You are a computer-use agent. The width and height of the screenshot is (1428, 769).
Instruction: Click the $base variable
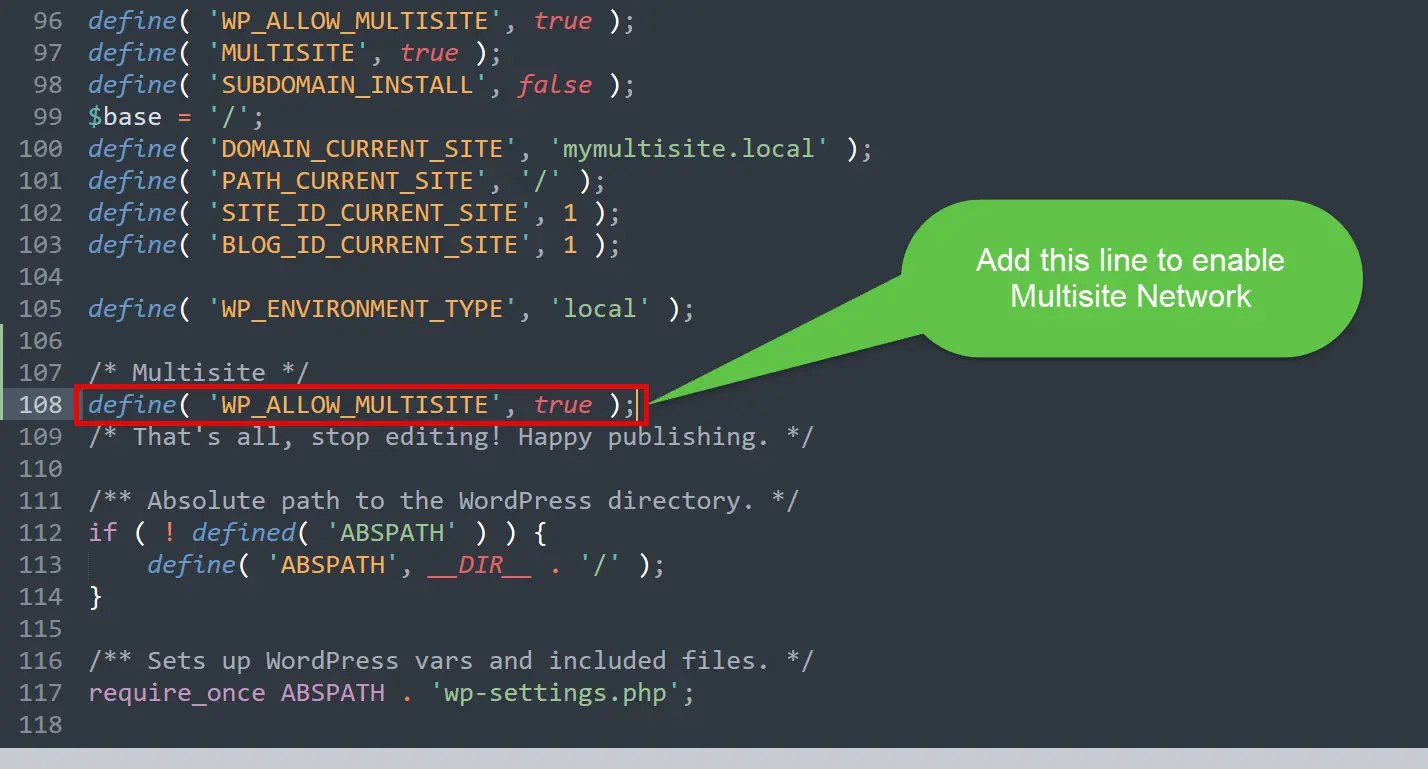(x=125, y=116)
